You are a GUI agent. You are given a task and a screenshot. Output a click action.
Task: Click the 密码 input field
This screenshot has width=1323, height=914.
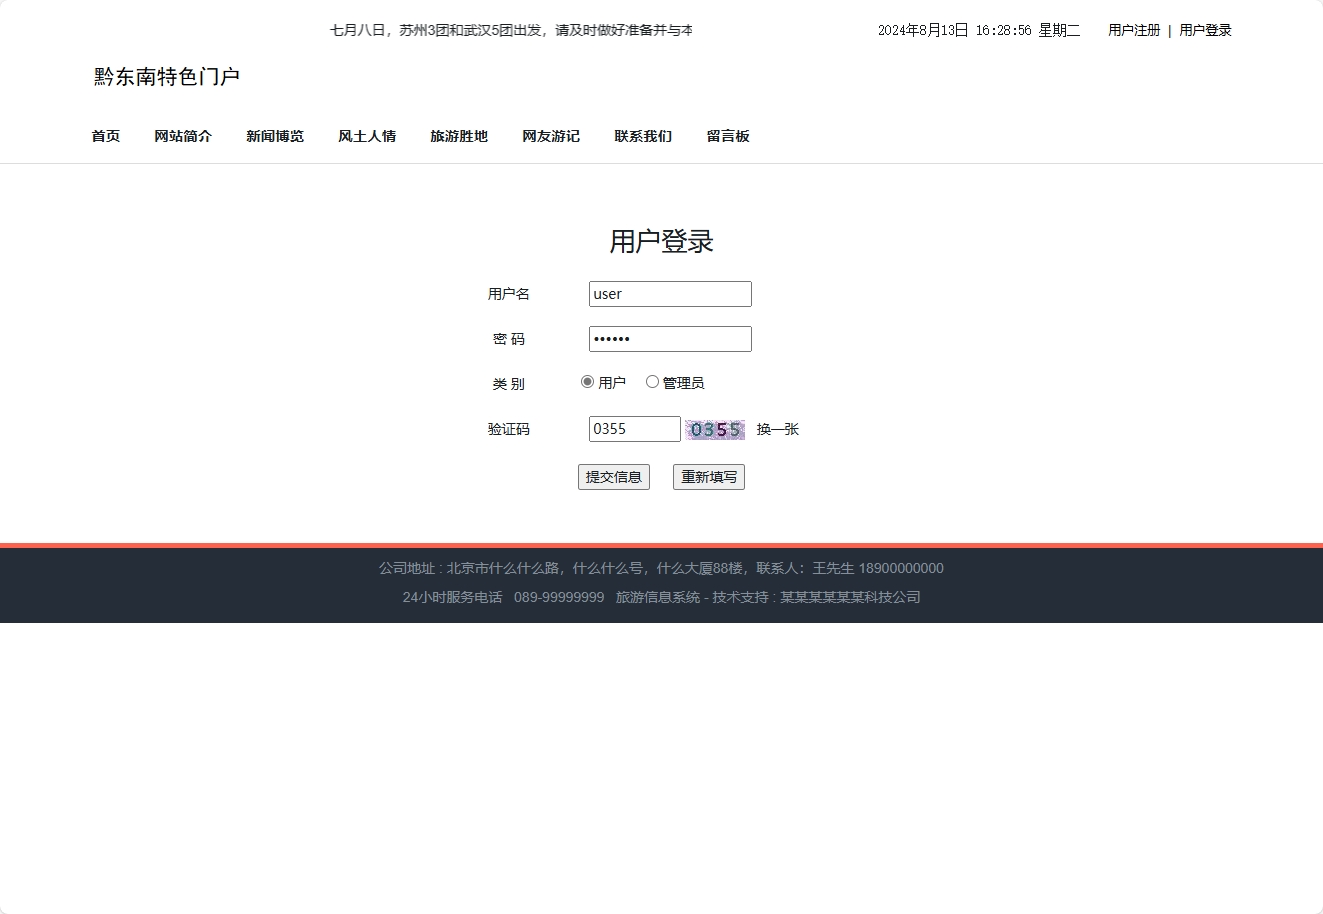click(670, 338)
